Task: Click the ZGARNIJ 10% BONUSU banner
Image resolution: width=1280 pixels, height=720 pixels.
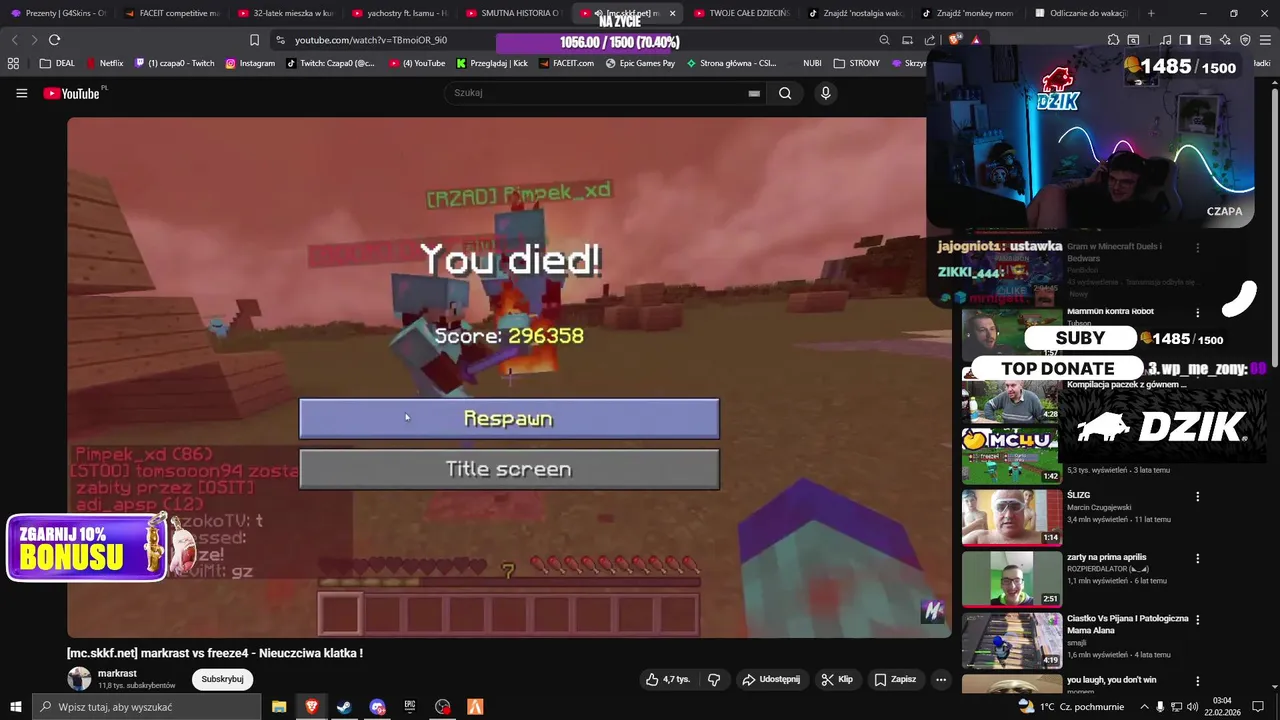Action: tap(88, 548)
